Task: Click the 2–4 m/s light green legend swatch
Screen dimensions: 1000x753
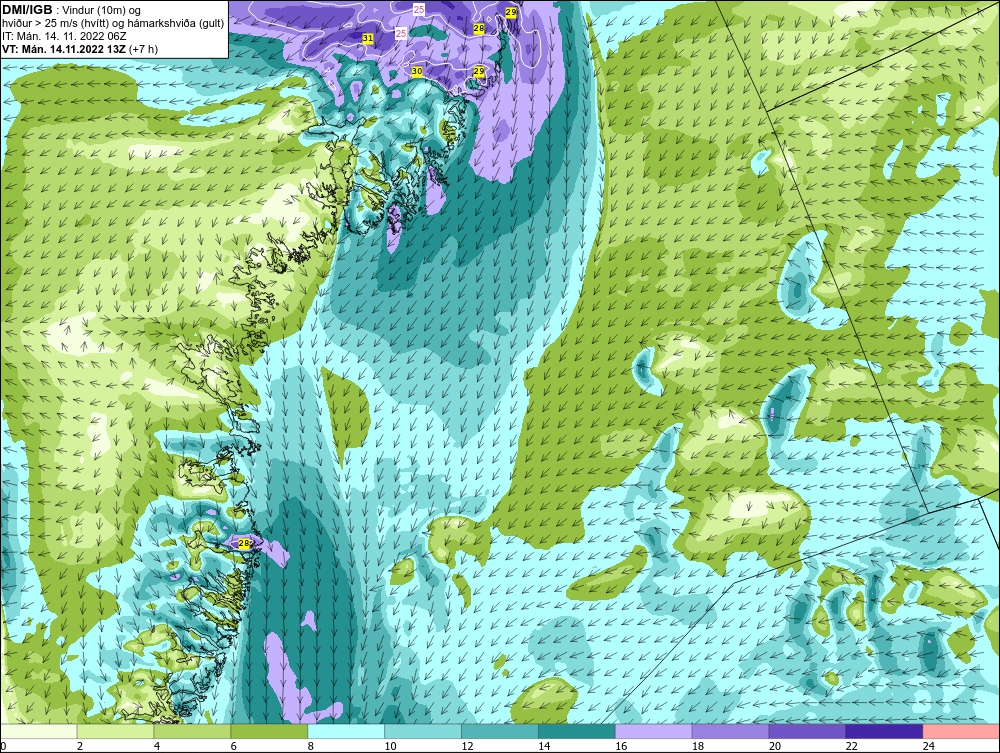Action: click(115, 731)
